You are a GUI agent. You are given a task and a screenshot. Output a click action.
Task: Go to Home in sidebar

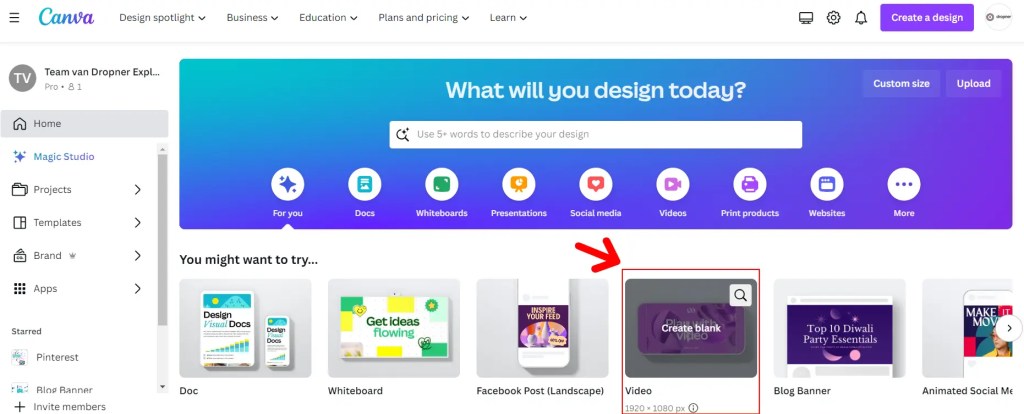pos(84,123)
